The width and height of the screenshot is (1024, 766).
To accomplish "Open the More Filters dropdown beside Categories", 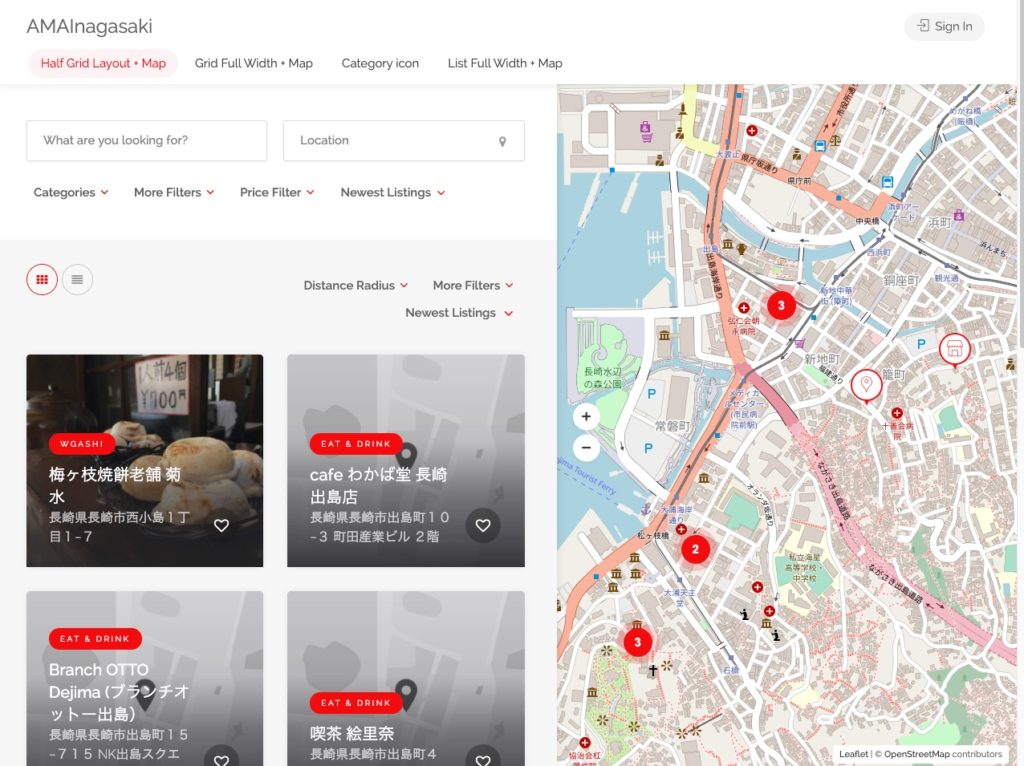I will coord(174,193).
